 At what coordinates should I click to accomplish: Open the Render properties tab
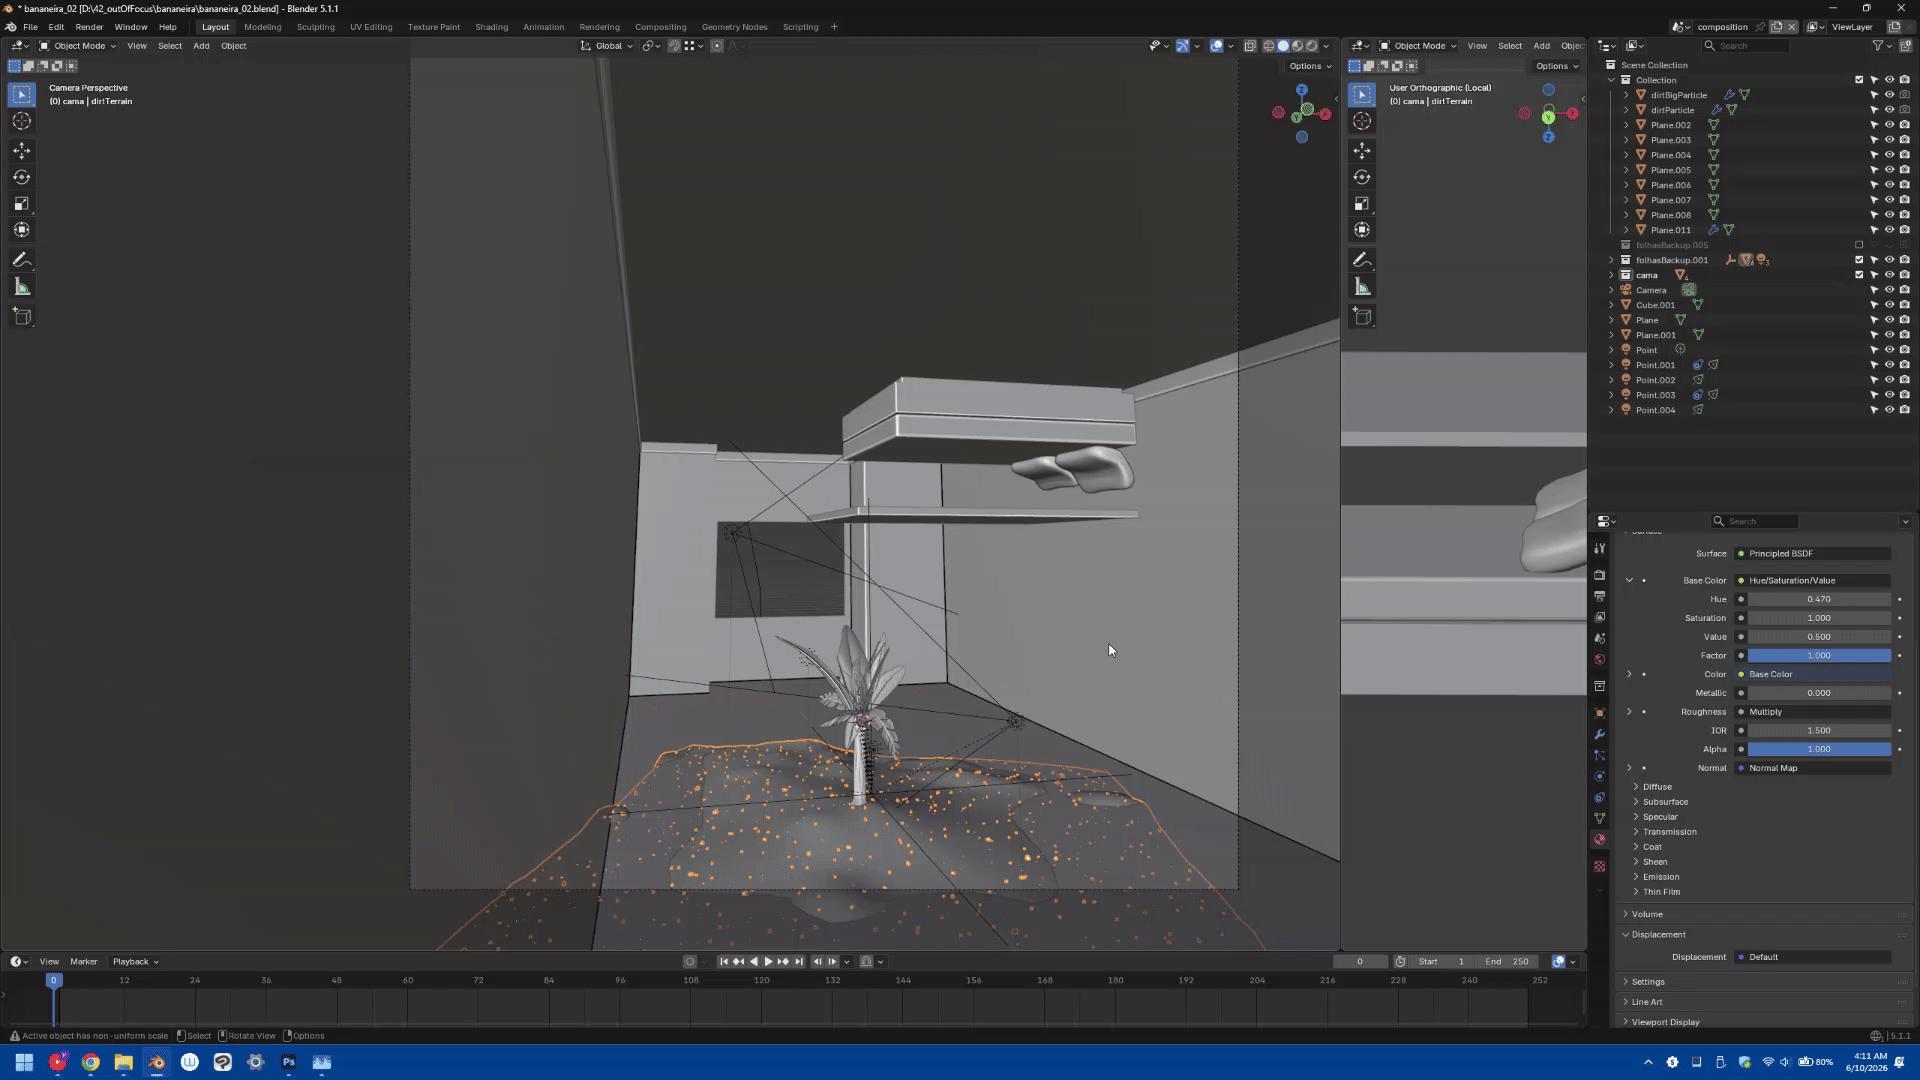[1600, 575]
